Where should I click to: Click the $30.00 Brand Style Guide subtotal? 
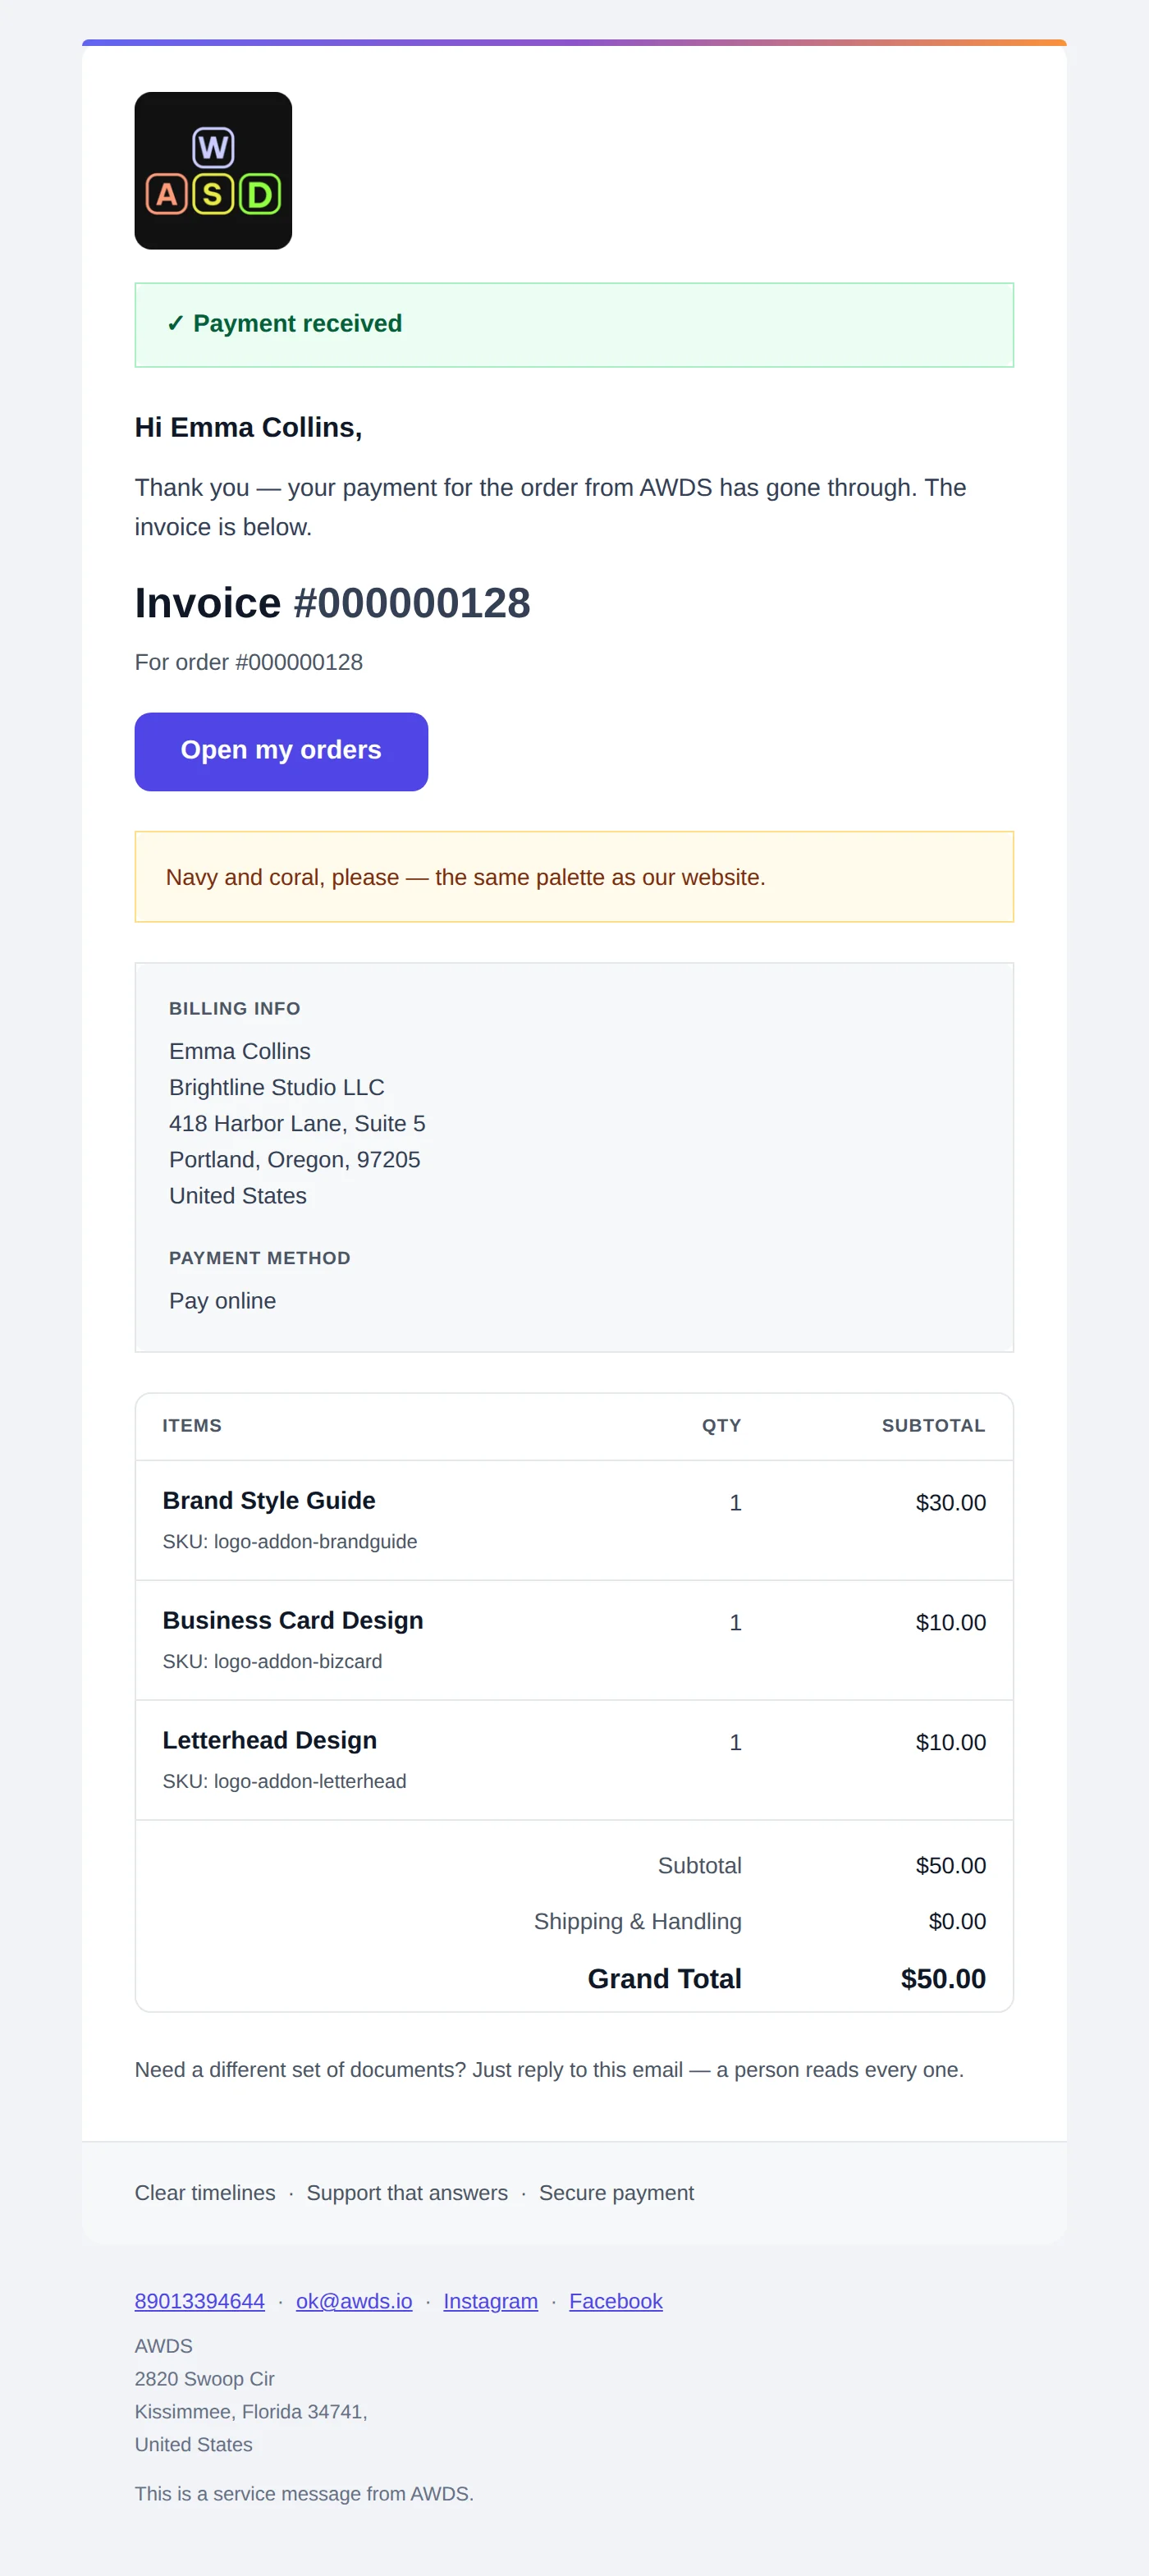(x=951, y=1502)
